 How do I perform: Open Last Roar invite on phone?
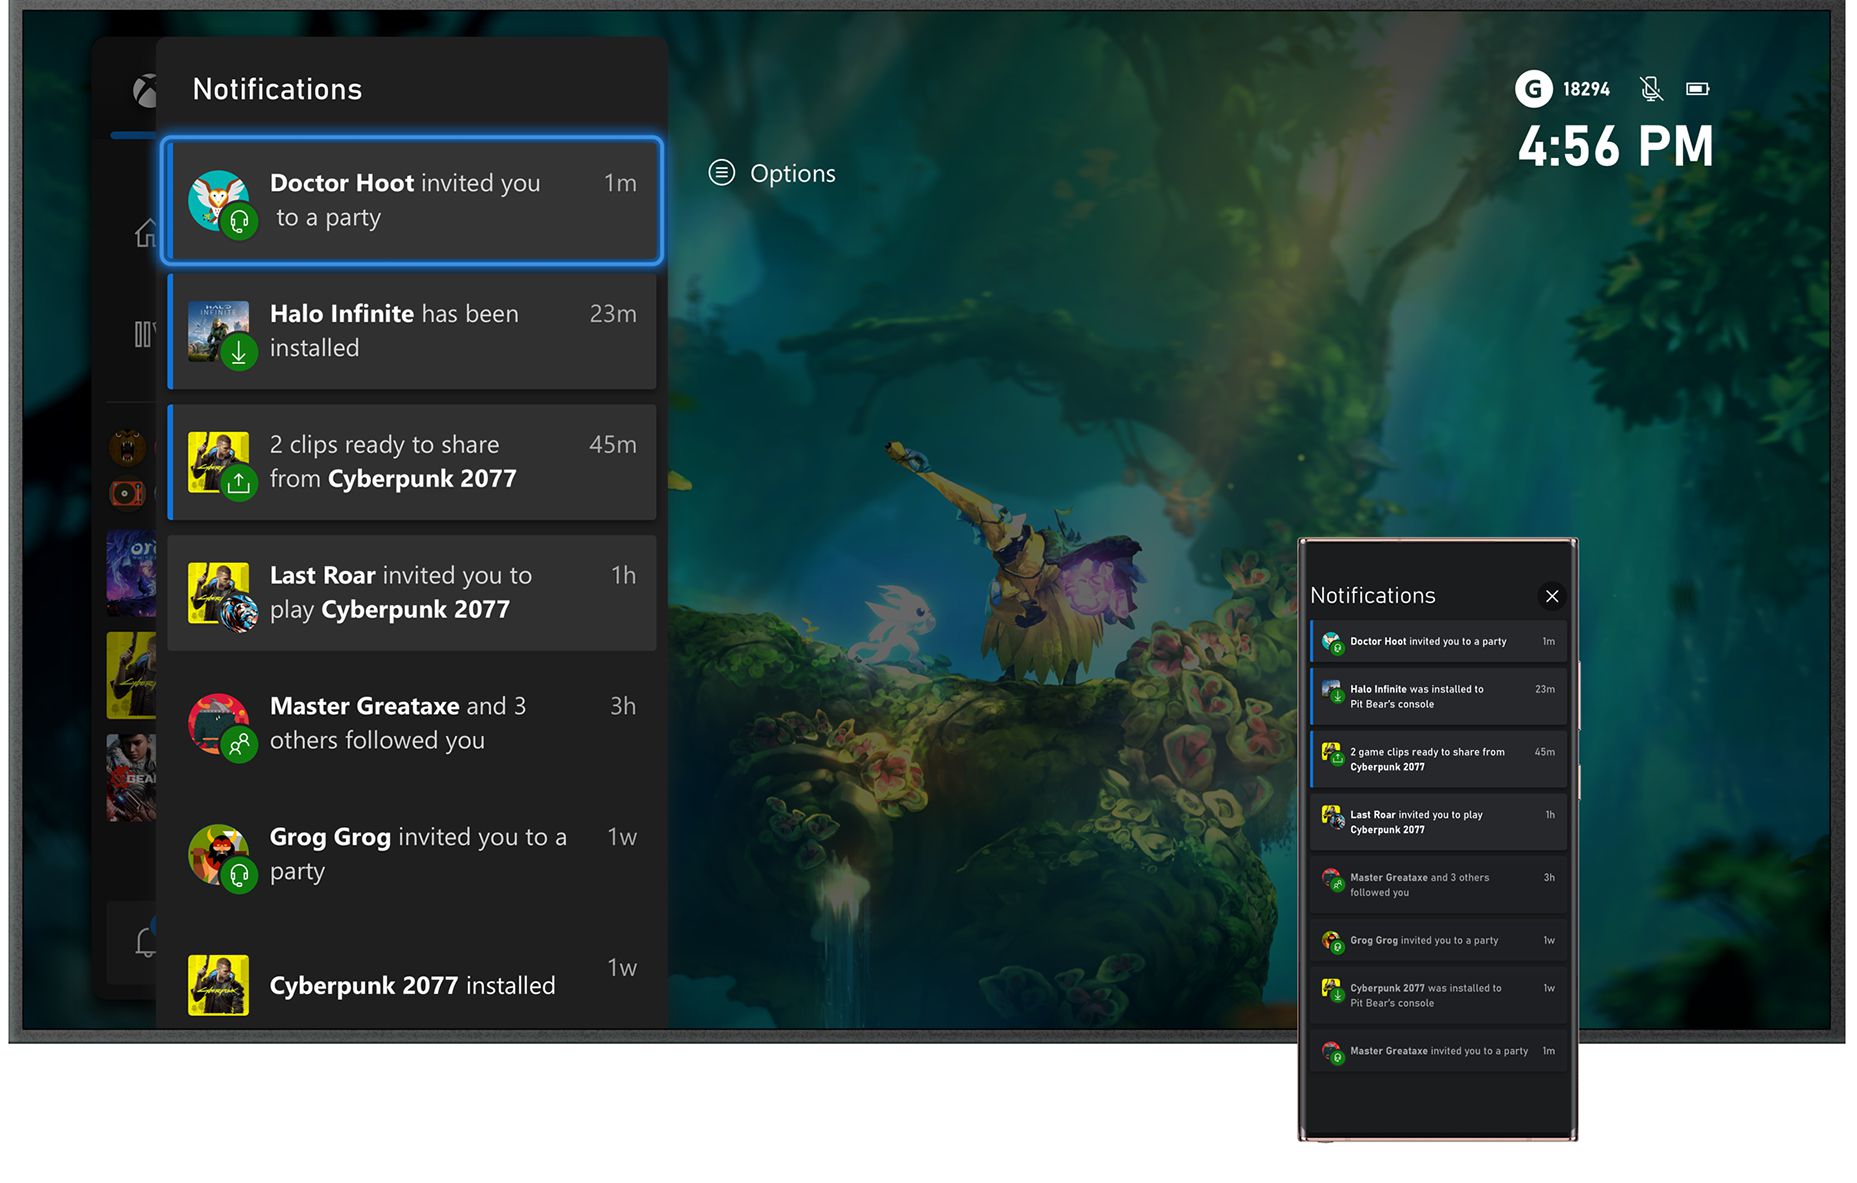[x=1438, y=822]
